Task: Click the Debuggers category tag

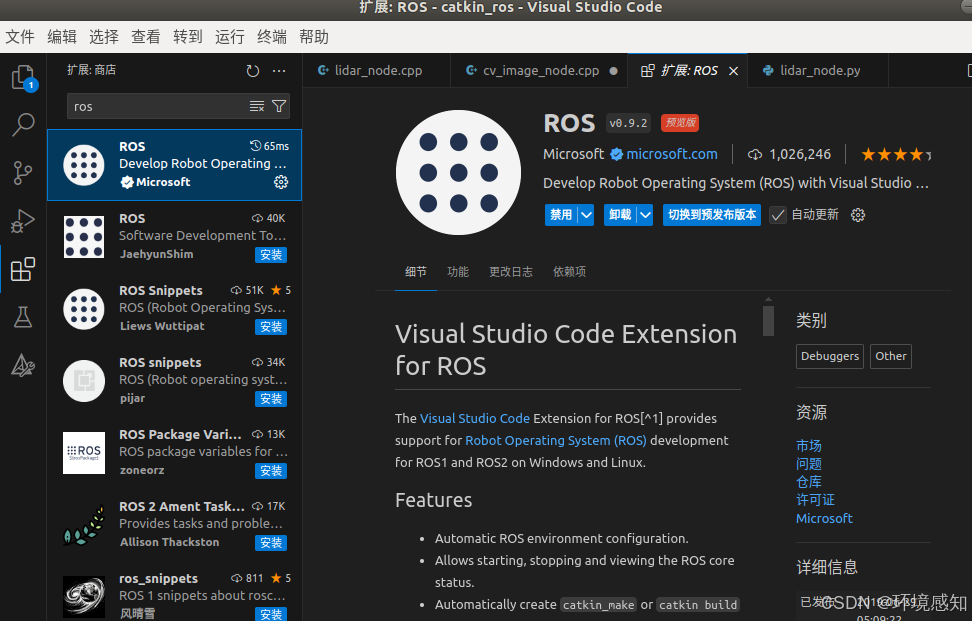Action: click(x=829, y=356)
